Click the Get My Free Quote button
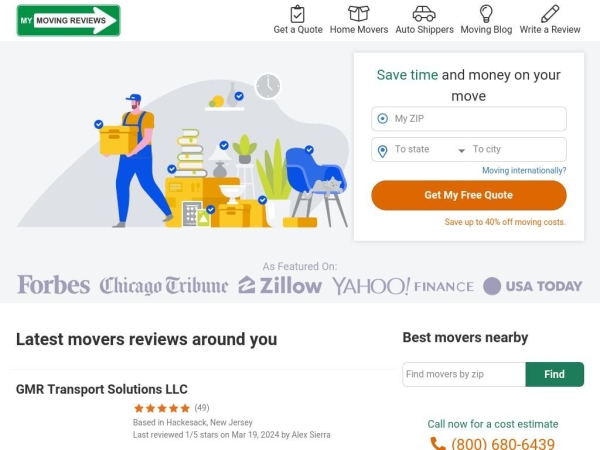This screenshot has height=450, width=600. click(469, 195)
